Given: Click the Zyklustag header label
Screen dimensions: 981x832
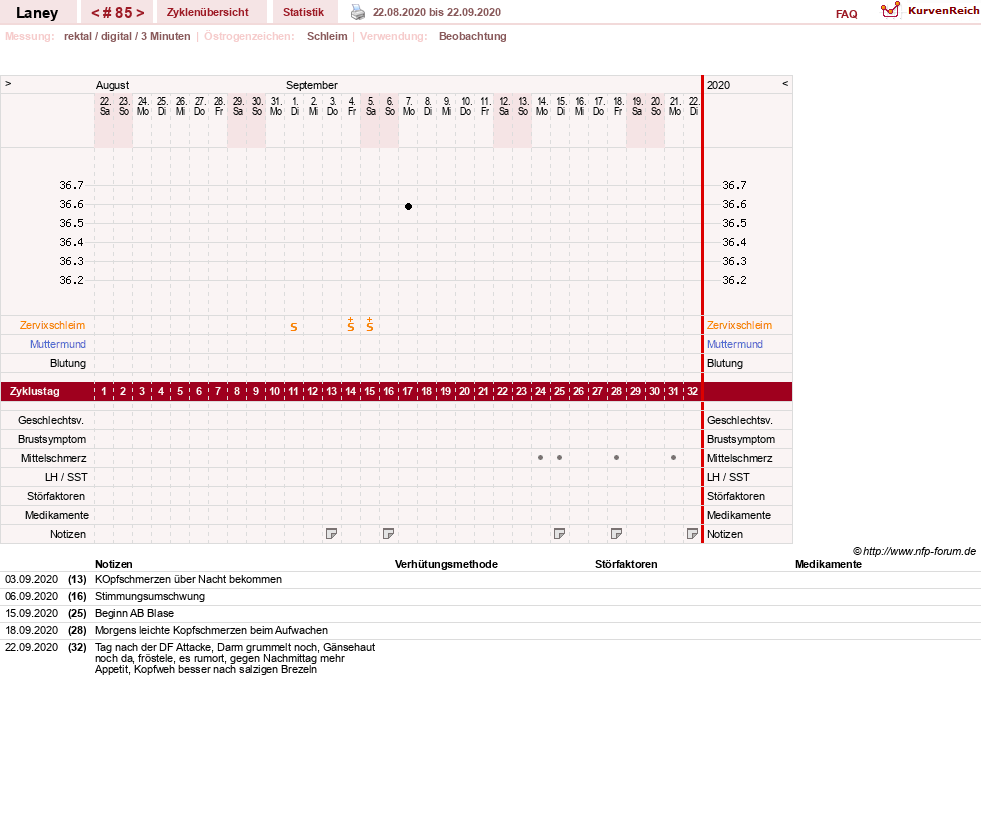Looking at the screenshot, I should pos(34,391).
